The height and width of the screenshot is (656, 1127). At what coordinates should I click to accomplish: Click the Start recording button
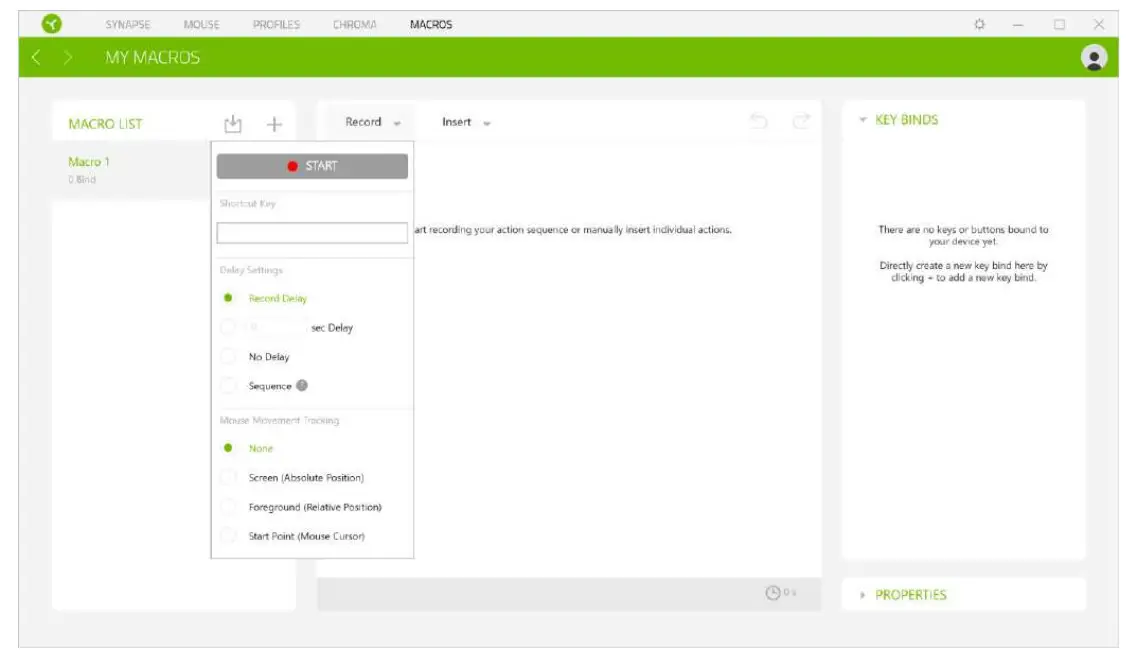(x=312, y=166)
